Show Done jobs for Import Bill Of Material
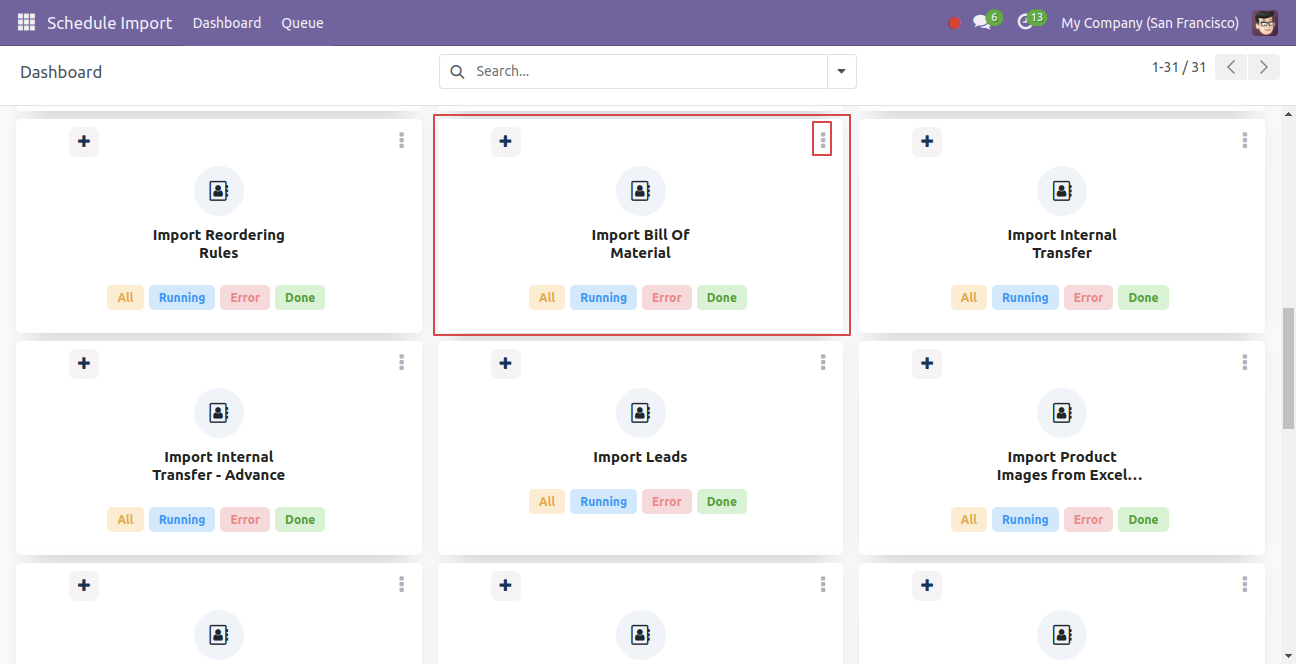 coord(722,298)
